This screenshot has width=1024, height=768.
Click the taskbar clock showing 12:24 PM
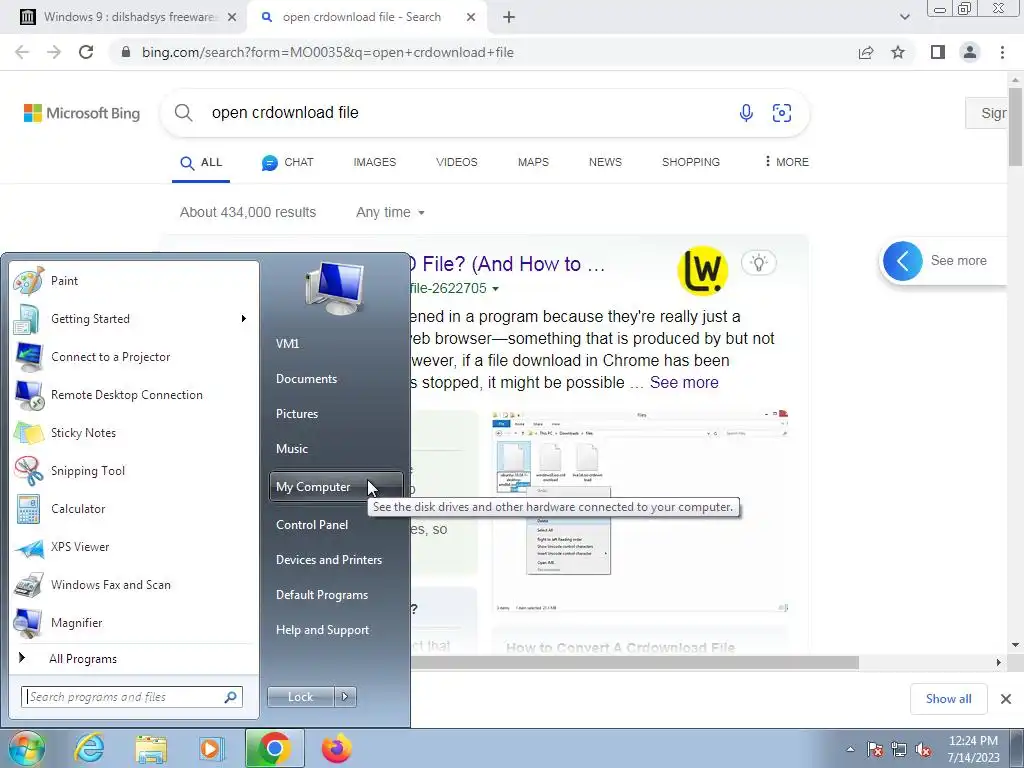(x=973, y=749)
